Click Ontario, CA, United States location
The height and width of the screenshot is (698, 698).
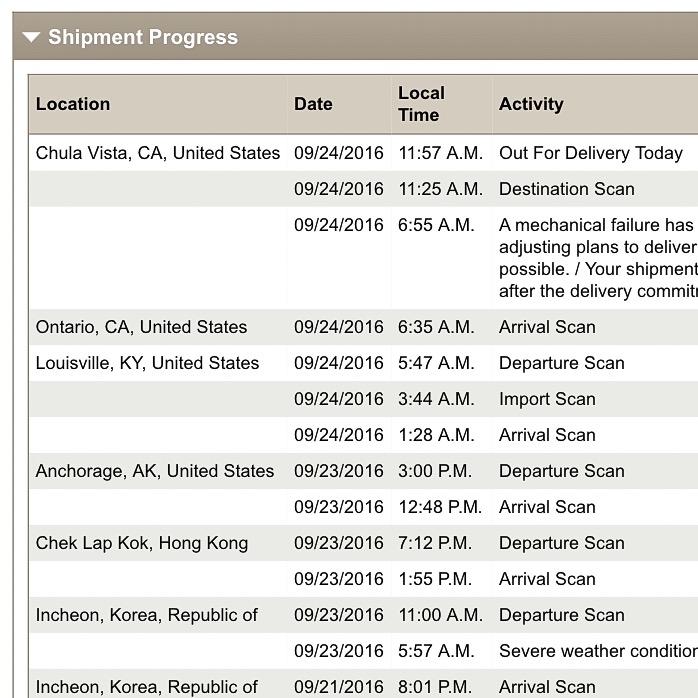coord(141,327)
